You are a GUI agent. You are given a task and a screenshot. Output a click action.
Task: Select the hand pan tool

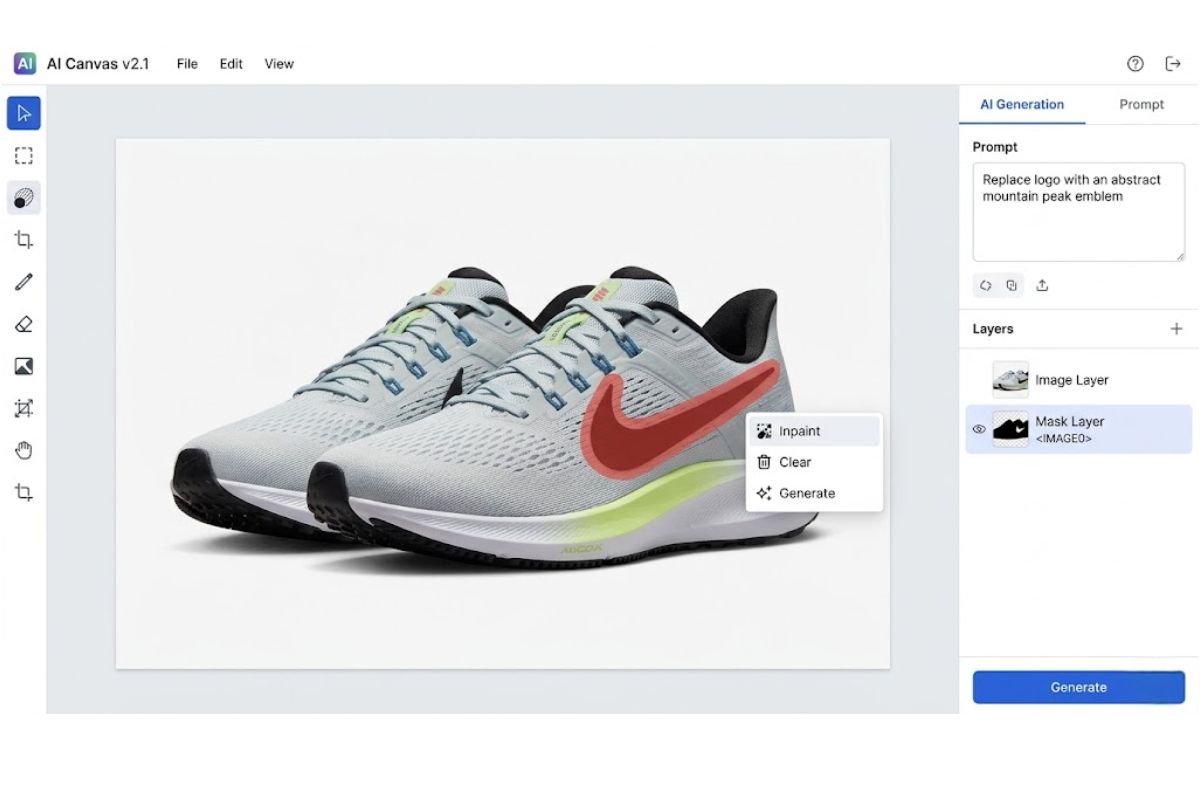(x=24, y=450)
